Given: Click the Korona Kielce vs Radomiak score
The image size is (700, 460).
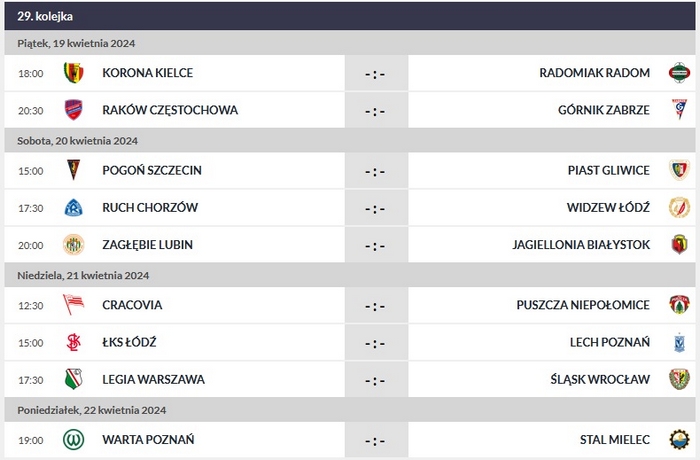Looking at the screenshot, I should 375,73.
